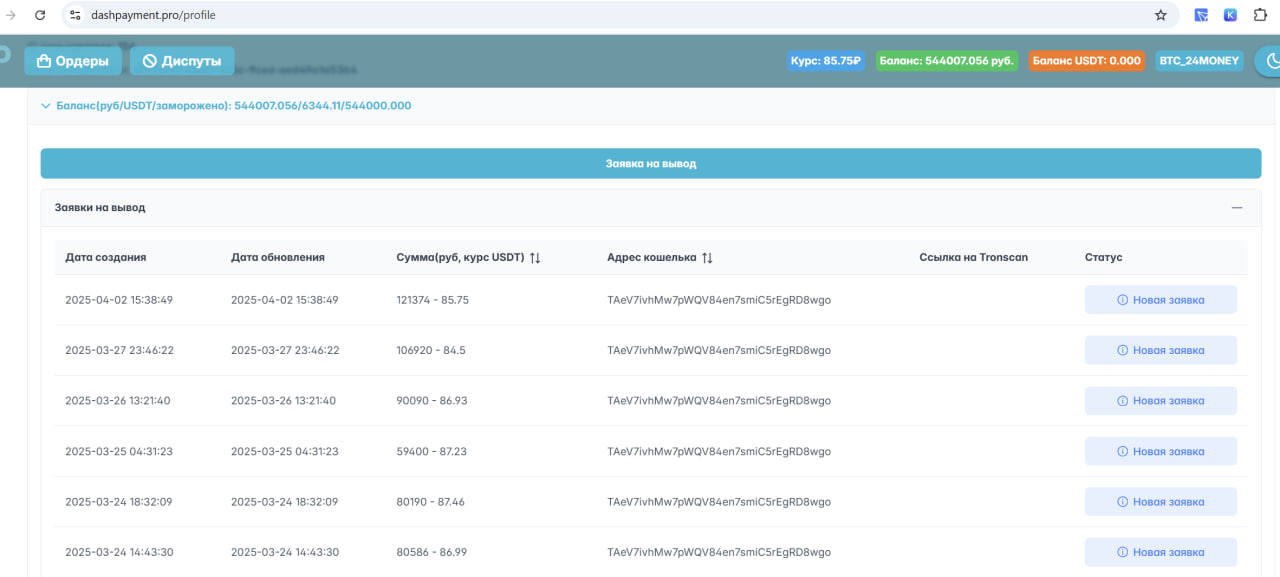Toggle the dark mode moon button
The image size is (1280, 577).
tap(1270, 61)
